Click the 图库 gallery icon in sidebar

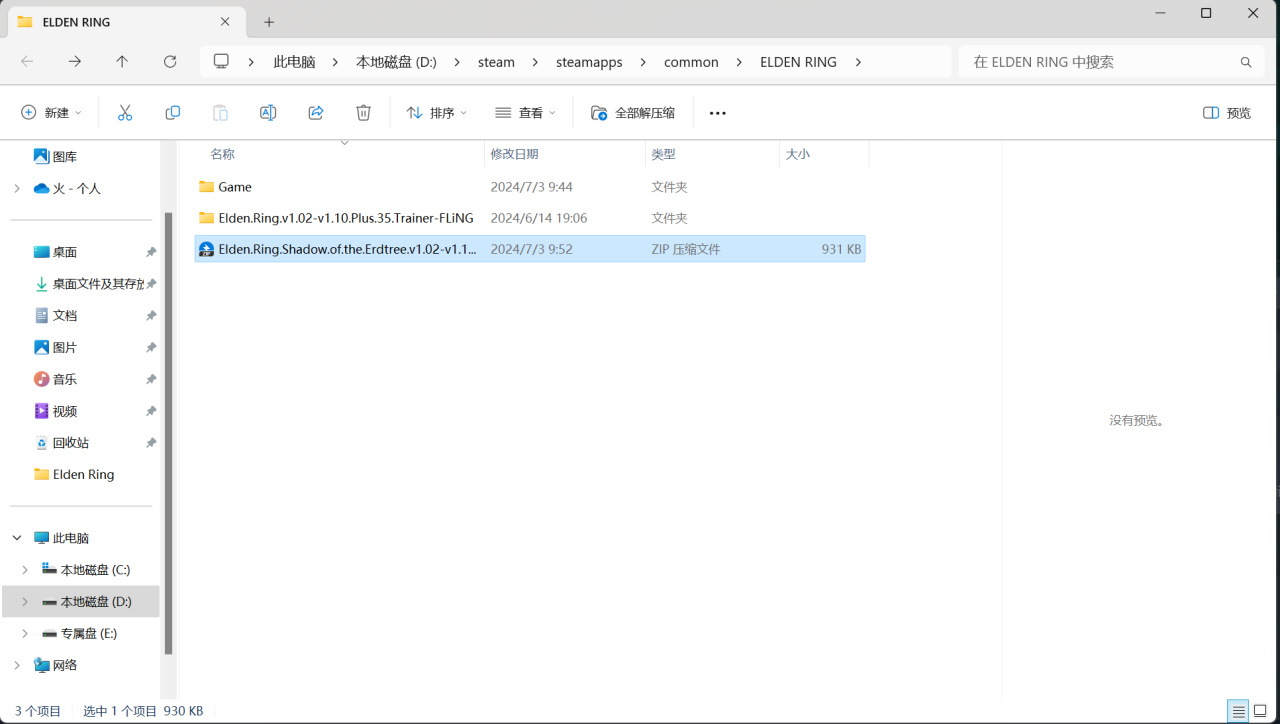pyautogui.click(x=41, y=156)
